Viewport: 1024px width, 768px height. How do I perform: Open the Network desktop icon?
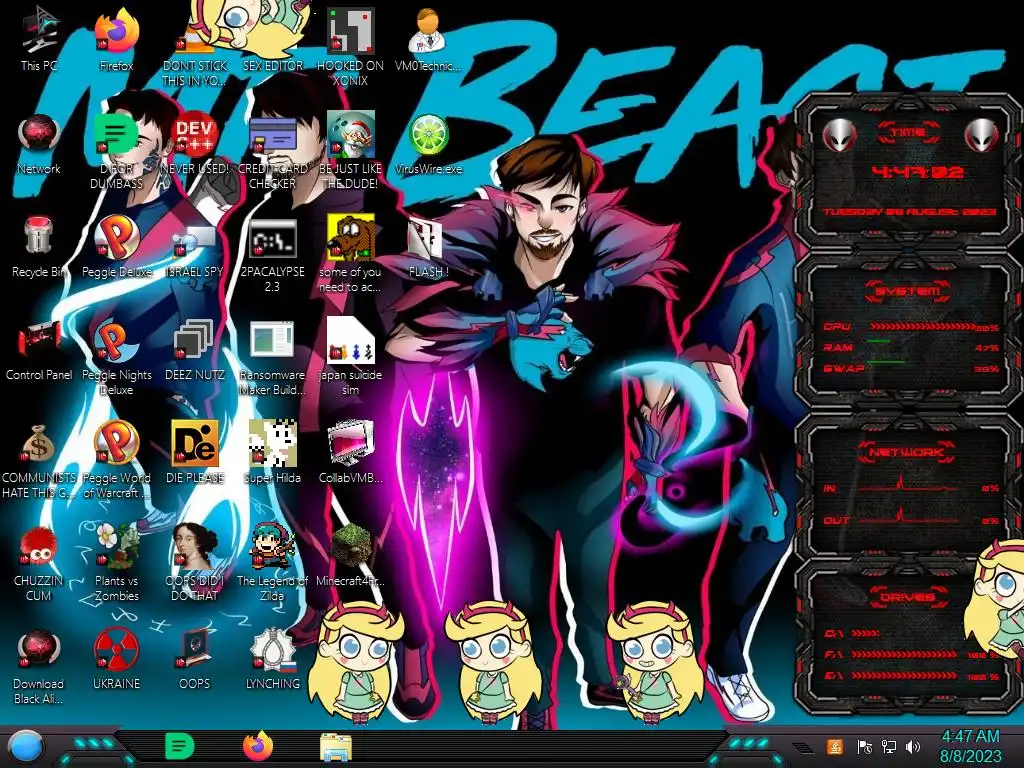[x=39, y=142]
